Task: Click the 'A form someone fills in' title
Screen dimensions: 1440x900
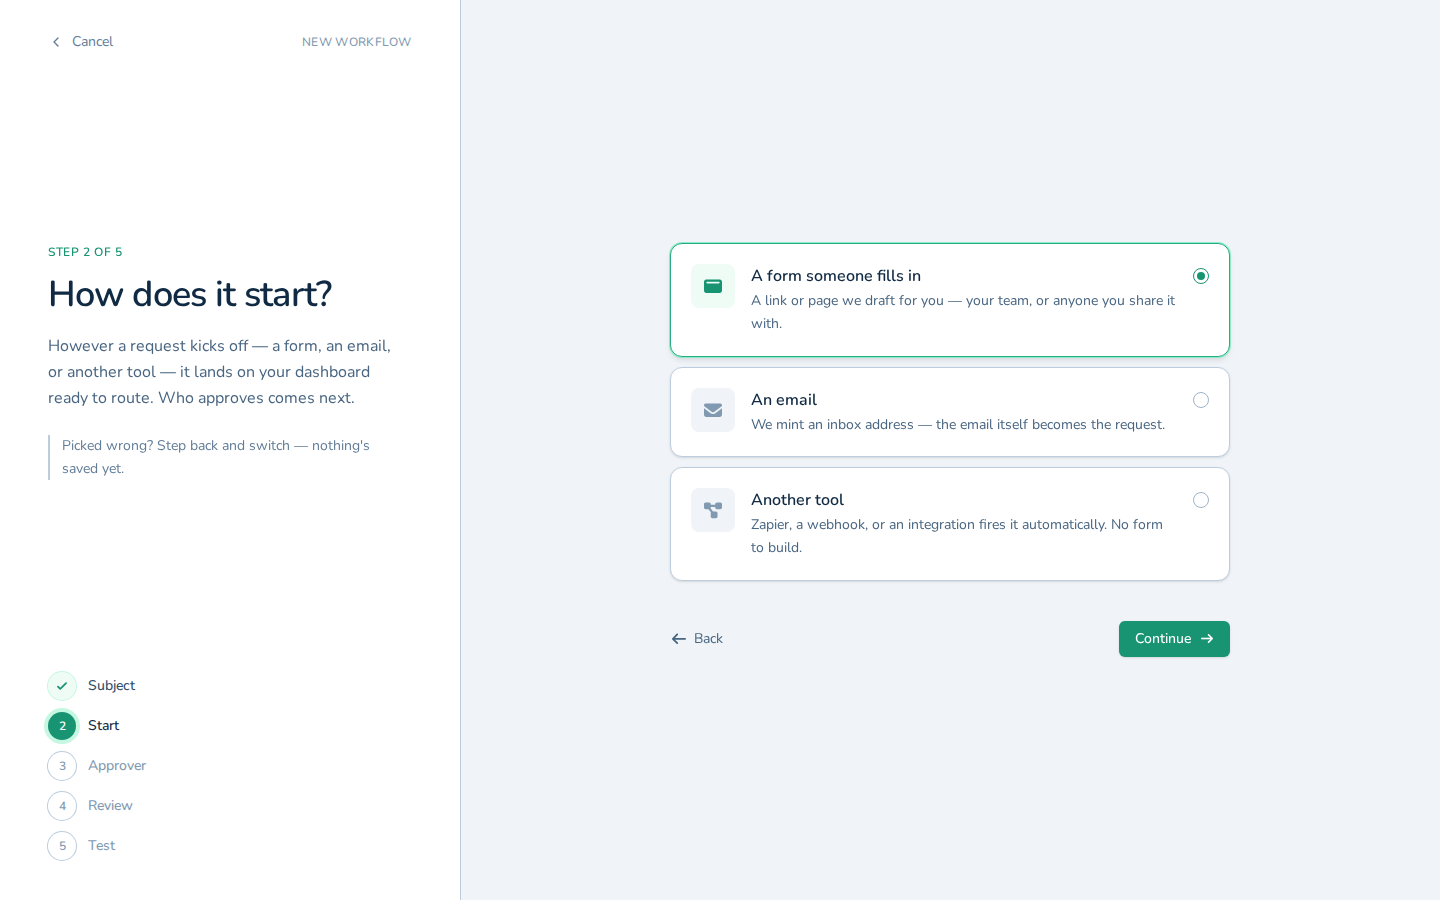Action: click(x=836, y=276)
